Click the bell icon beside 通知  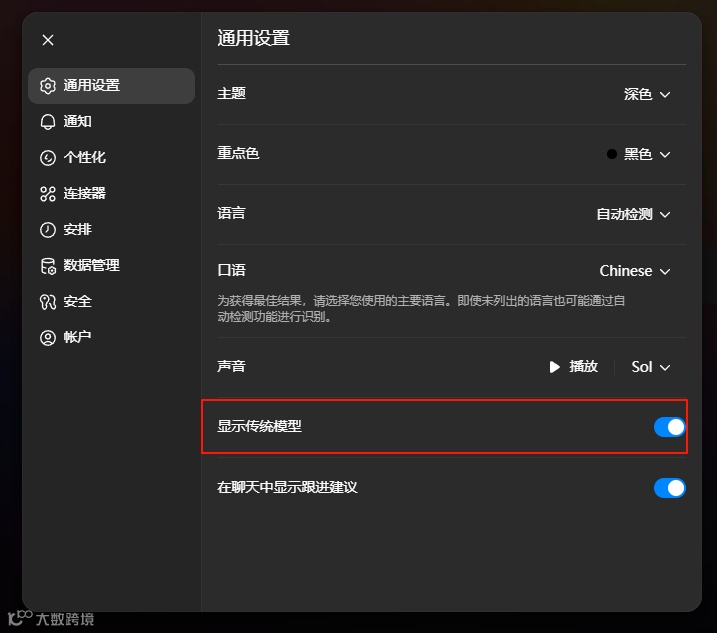click(48, 122)
